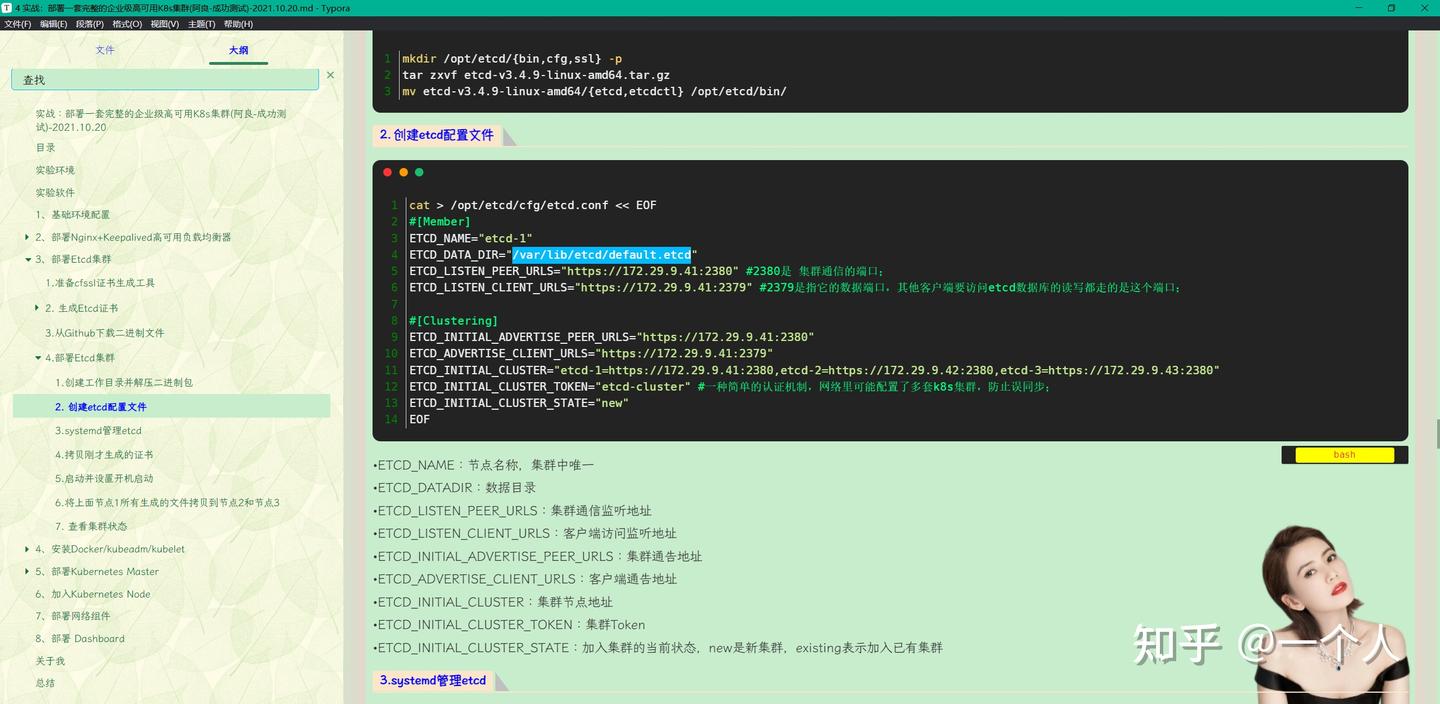The image size is (1440, 704).
Task: Expand the 生成Etcd证书 outline node
Action: pyautogui.click(x=38, y=308)
